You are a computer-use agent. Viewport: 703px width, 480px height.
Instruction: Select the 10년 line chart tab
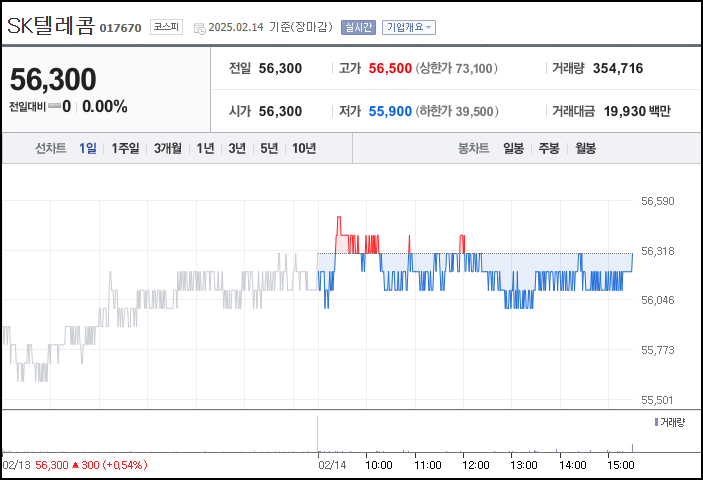tap(304, 148)
